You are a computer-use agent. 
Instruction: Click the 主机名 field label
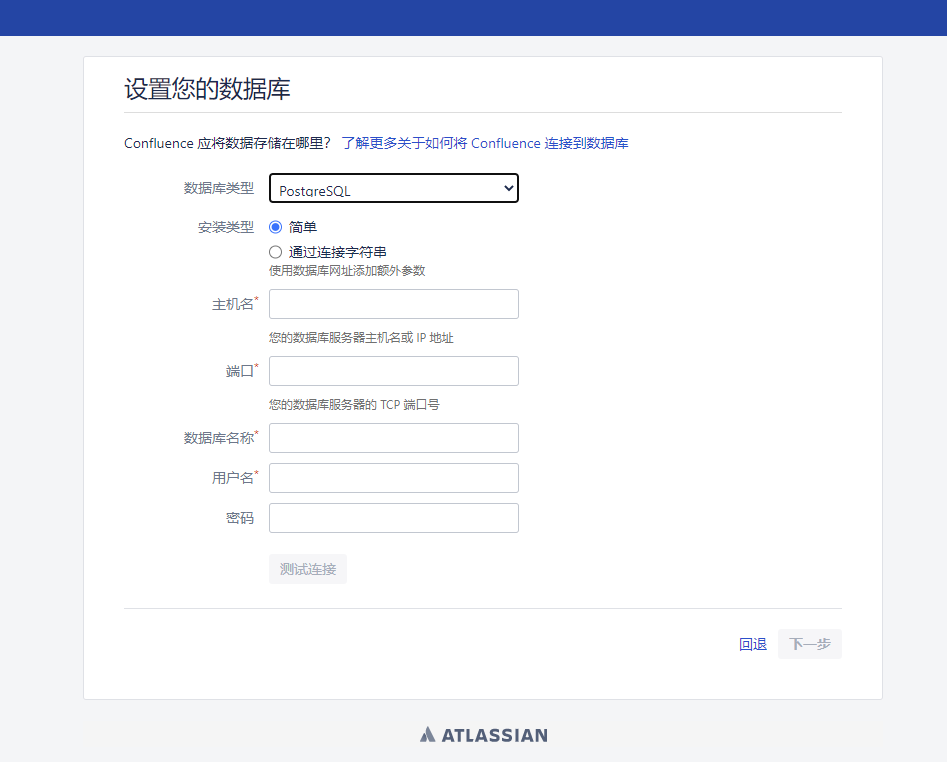[232, 304]
